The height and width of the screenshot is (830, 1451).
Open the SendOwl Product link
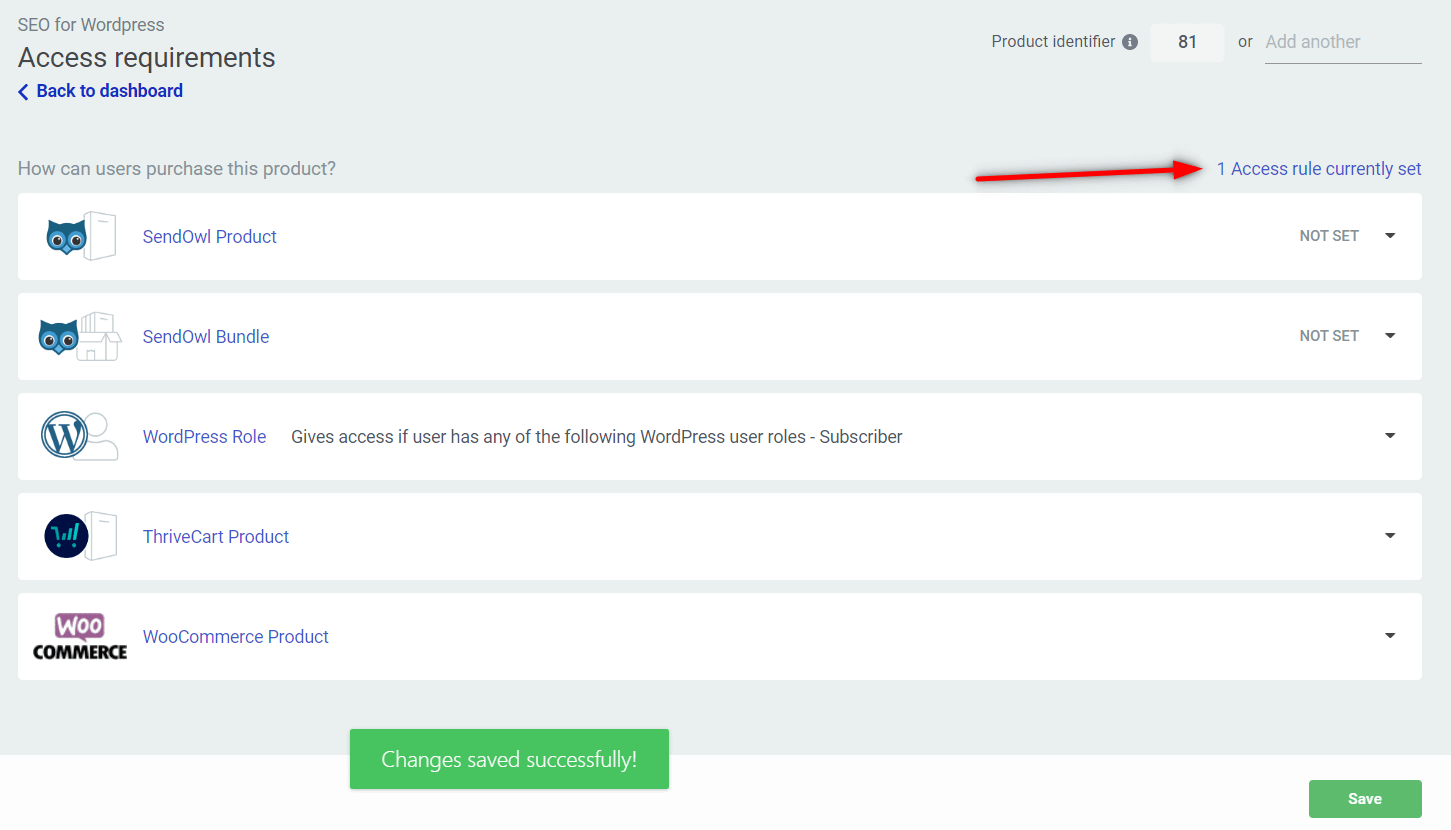(x=210, y=237)
